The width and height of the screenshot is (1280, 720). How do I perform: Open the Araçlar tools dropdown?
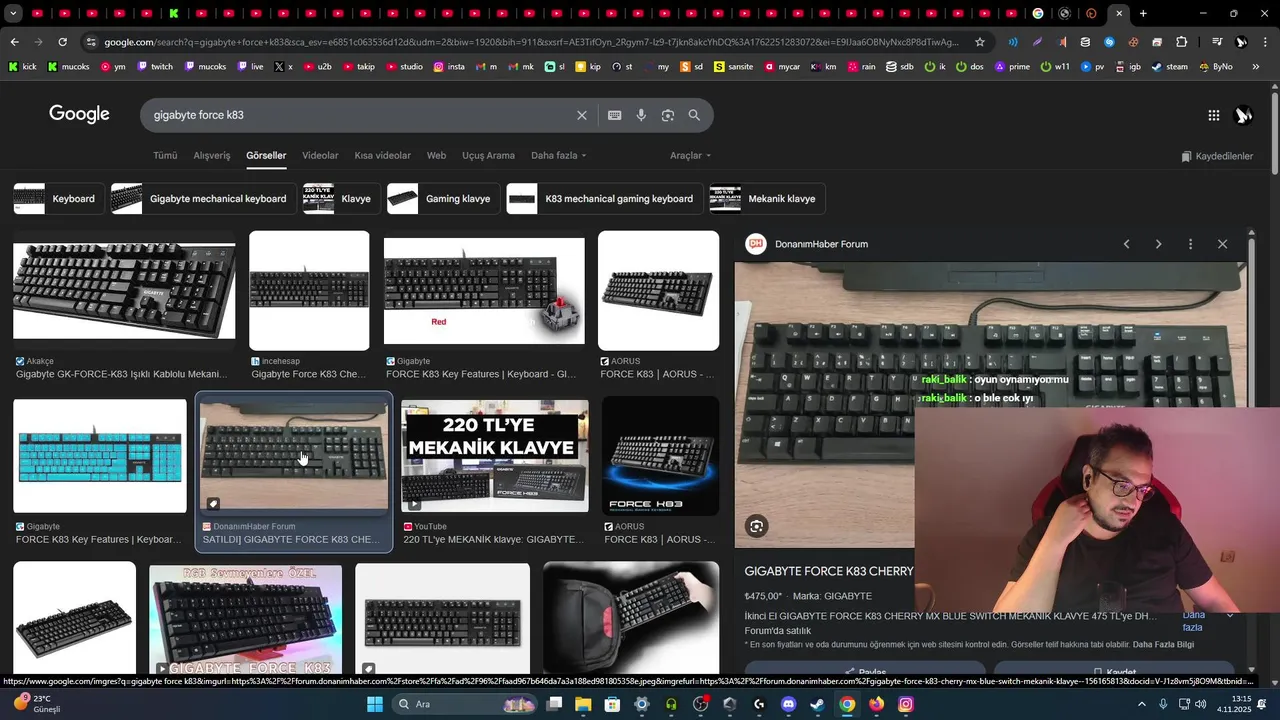tap(691, 156)
